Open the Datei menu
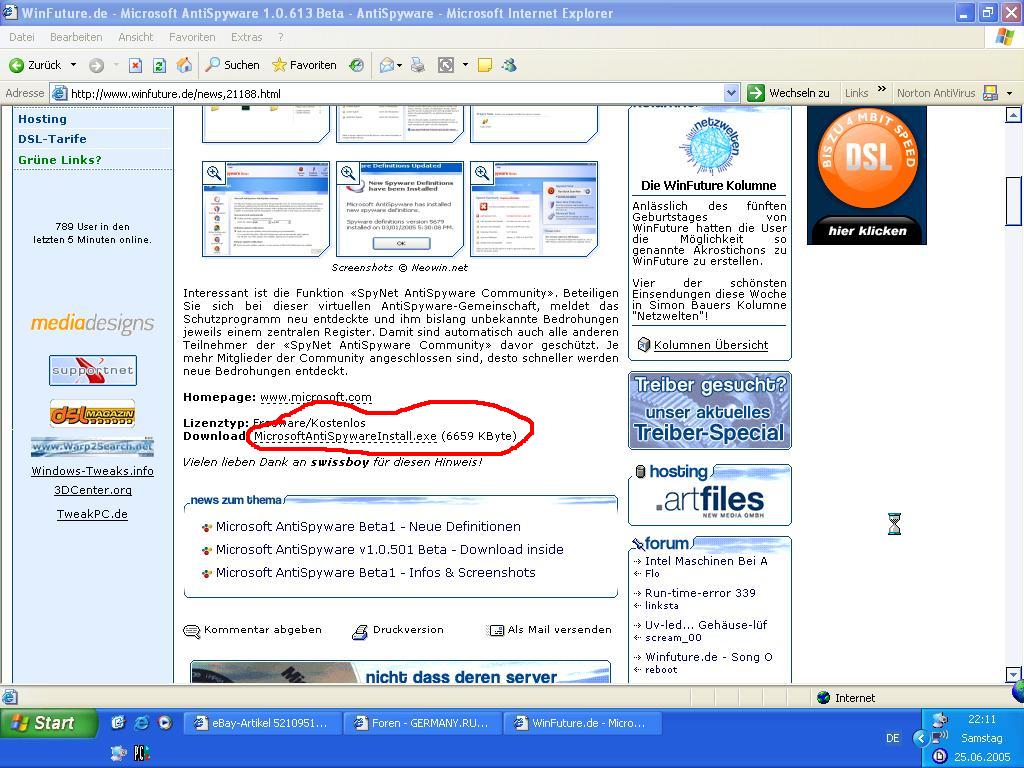The width and height of the screenshot is (1024, 768). click(x=22, y=37)
